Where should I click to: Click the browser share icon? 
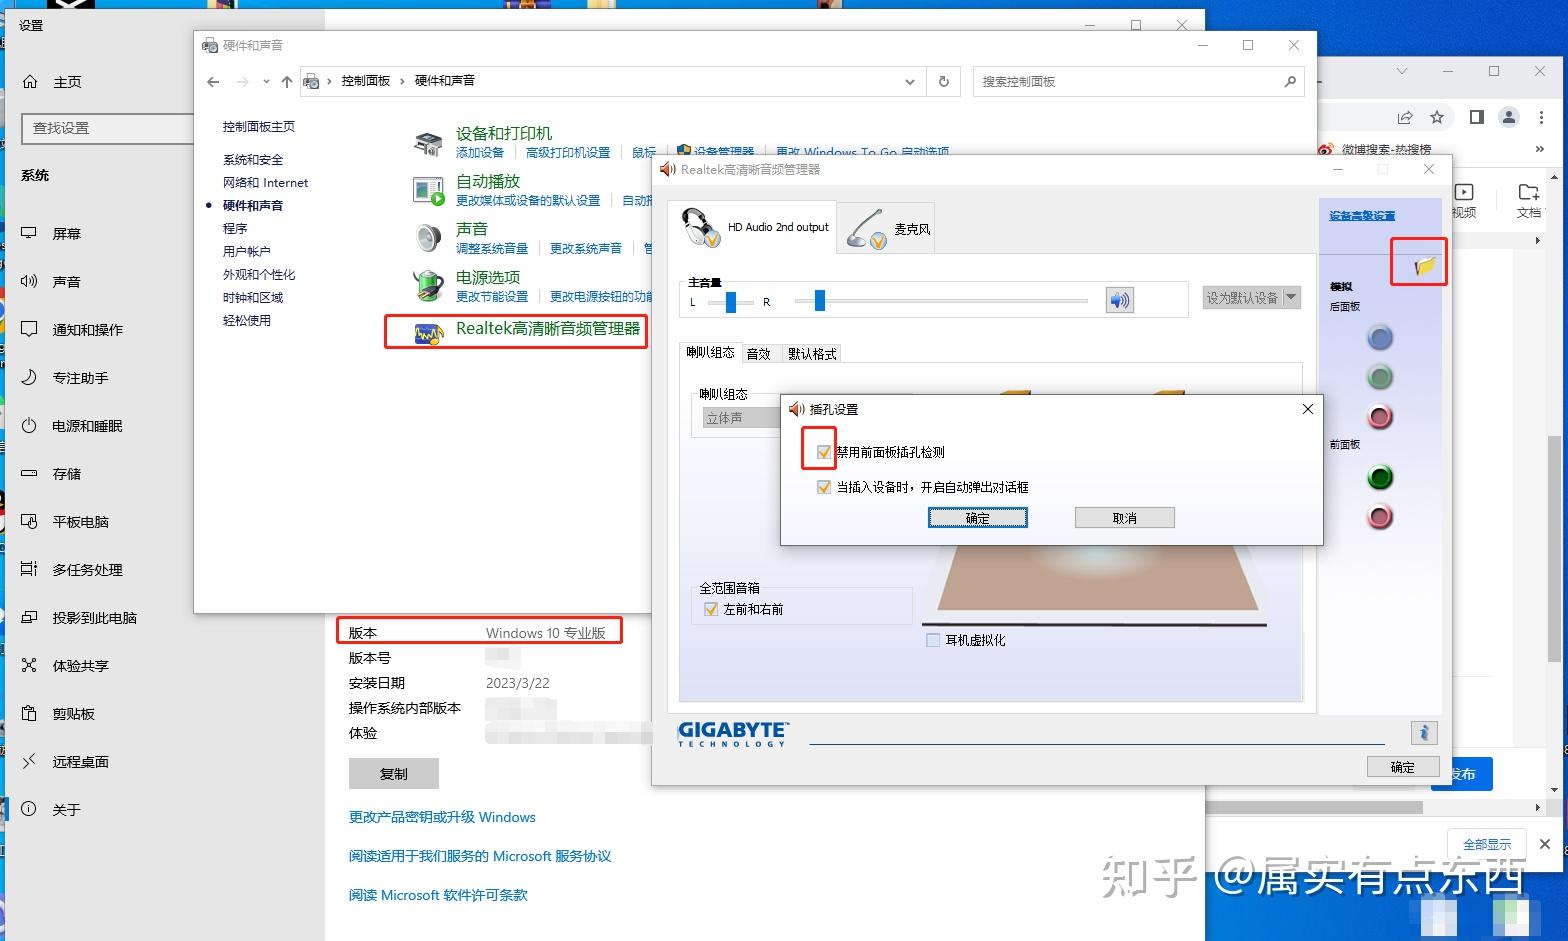(x=1405, y=117)
